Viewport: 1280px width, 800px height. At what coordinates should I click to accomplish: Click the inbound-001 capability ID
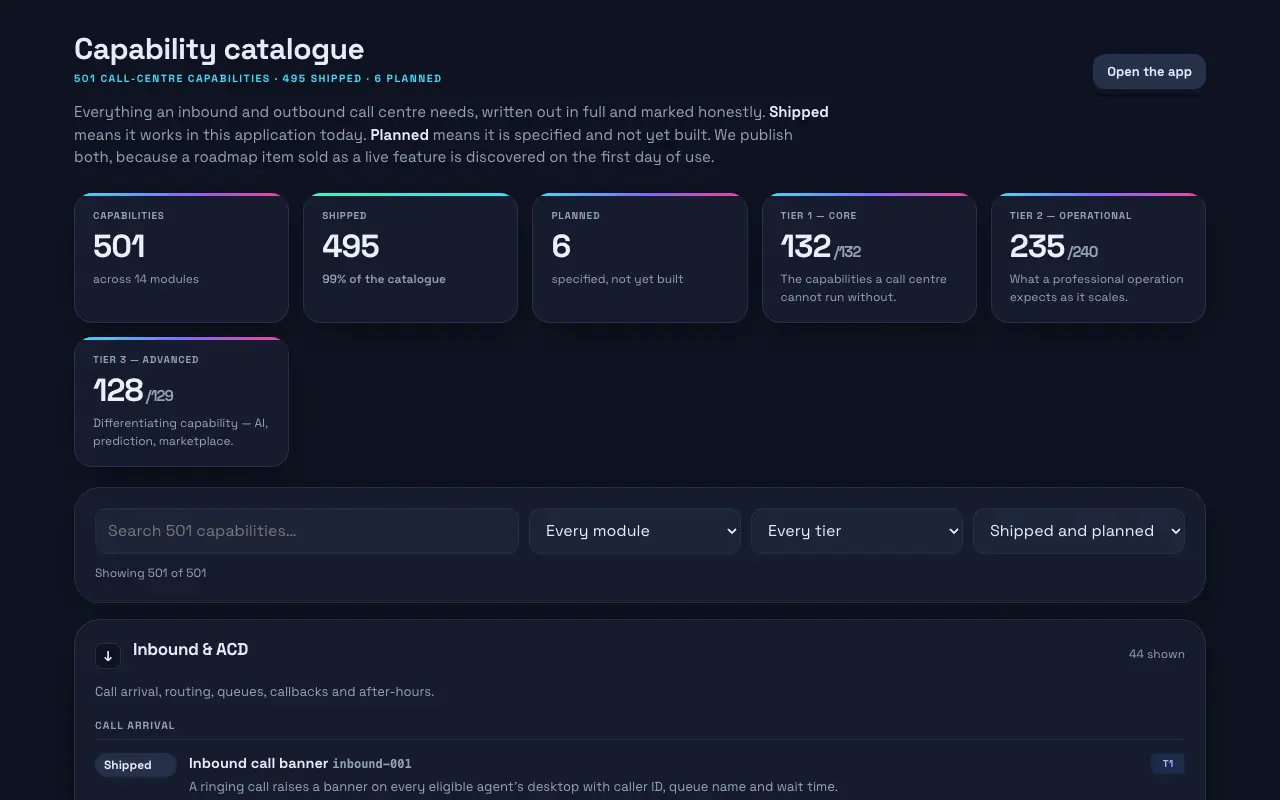click(372, 764)
